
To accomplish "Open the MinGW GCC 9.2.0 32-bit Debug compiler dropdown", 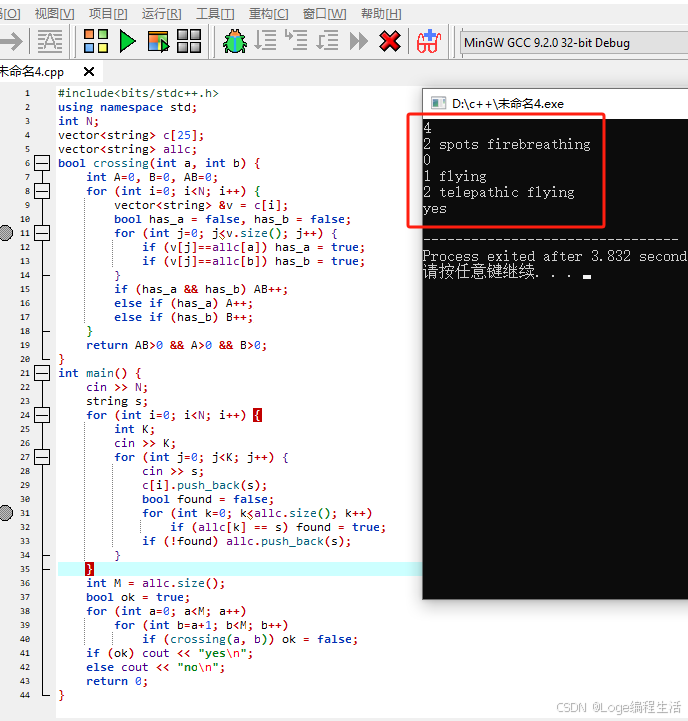I will pos(574,43).
